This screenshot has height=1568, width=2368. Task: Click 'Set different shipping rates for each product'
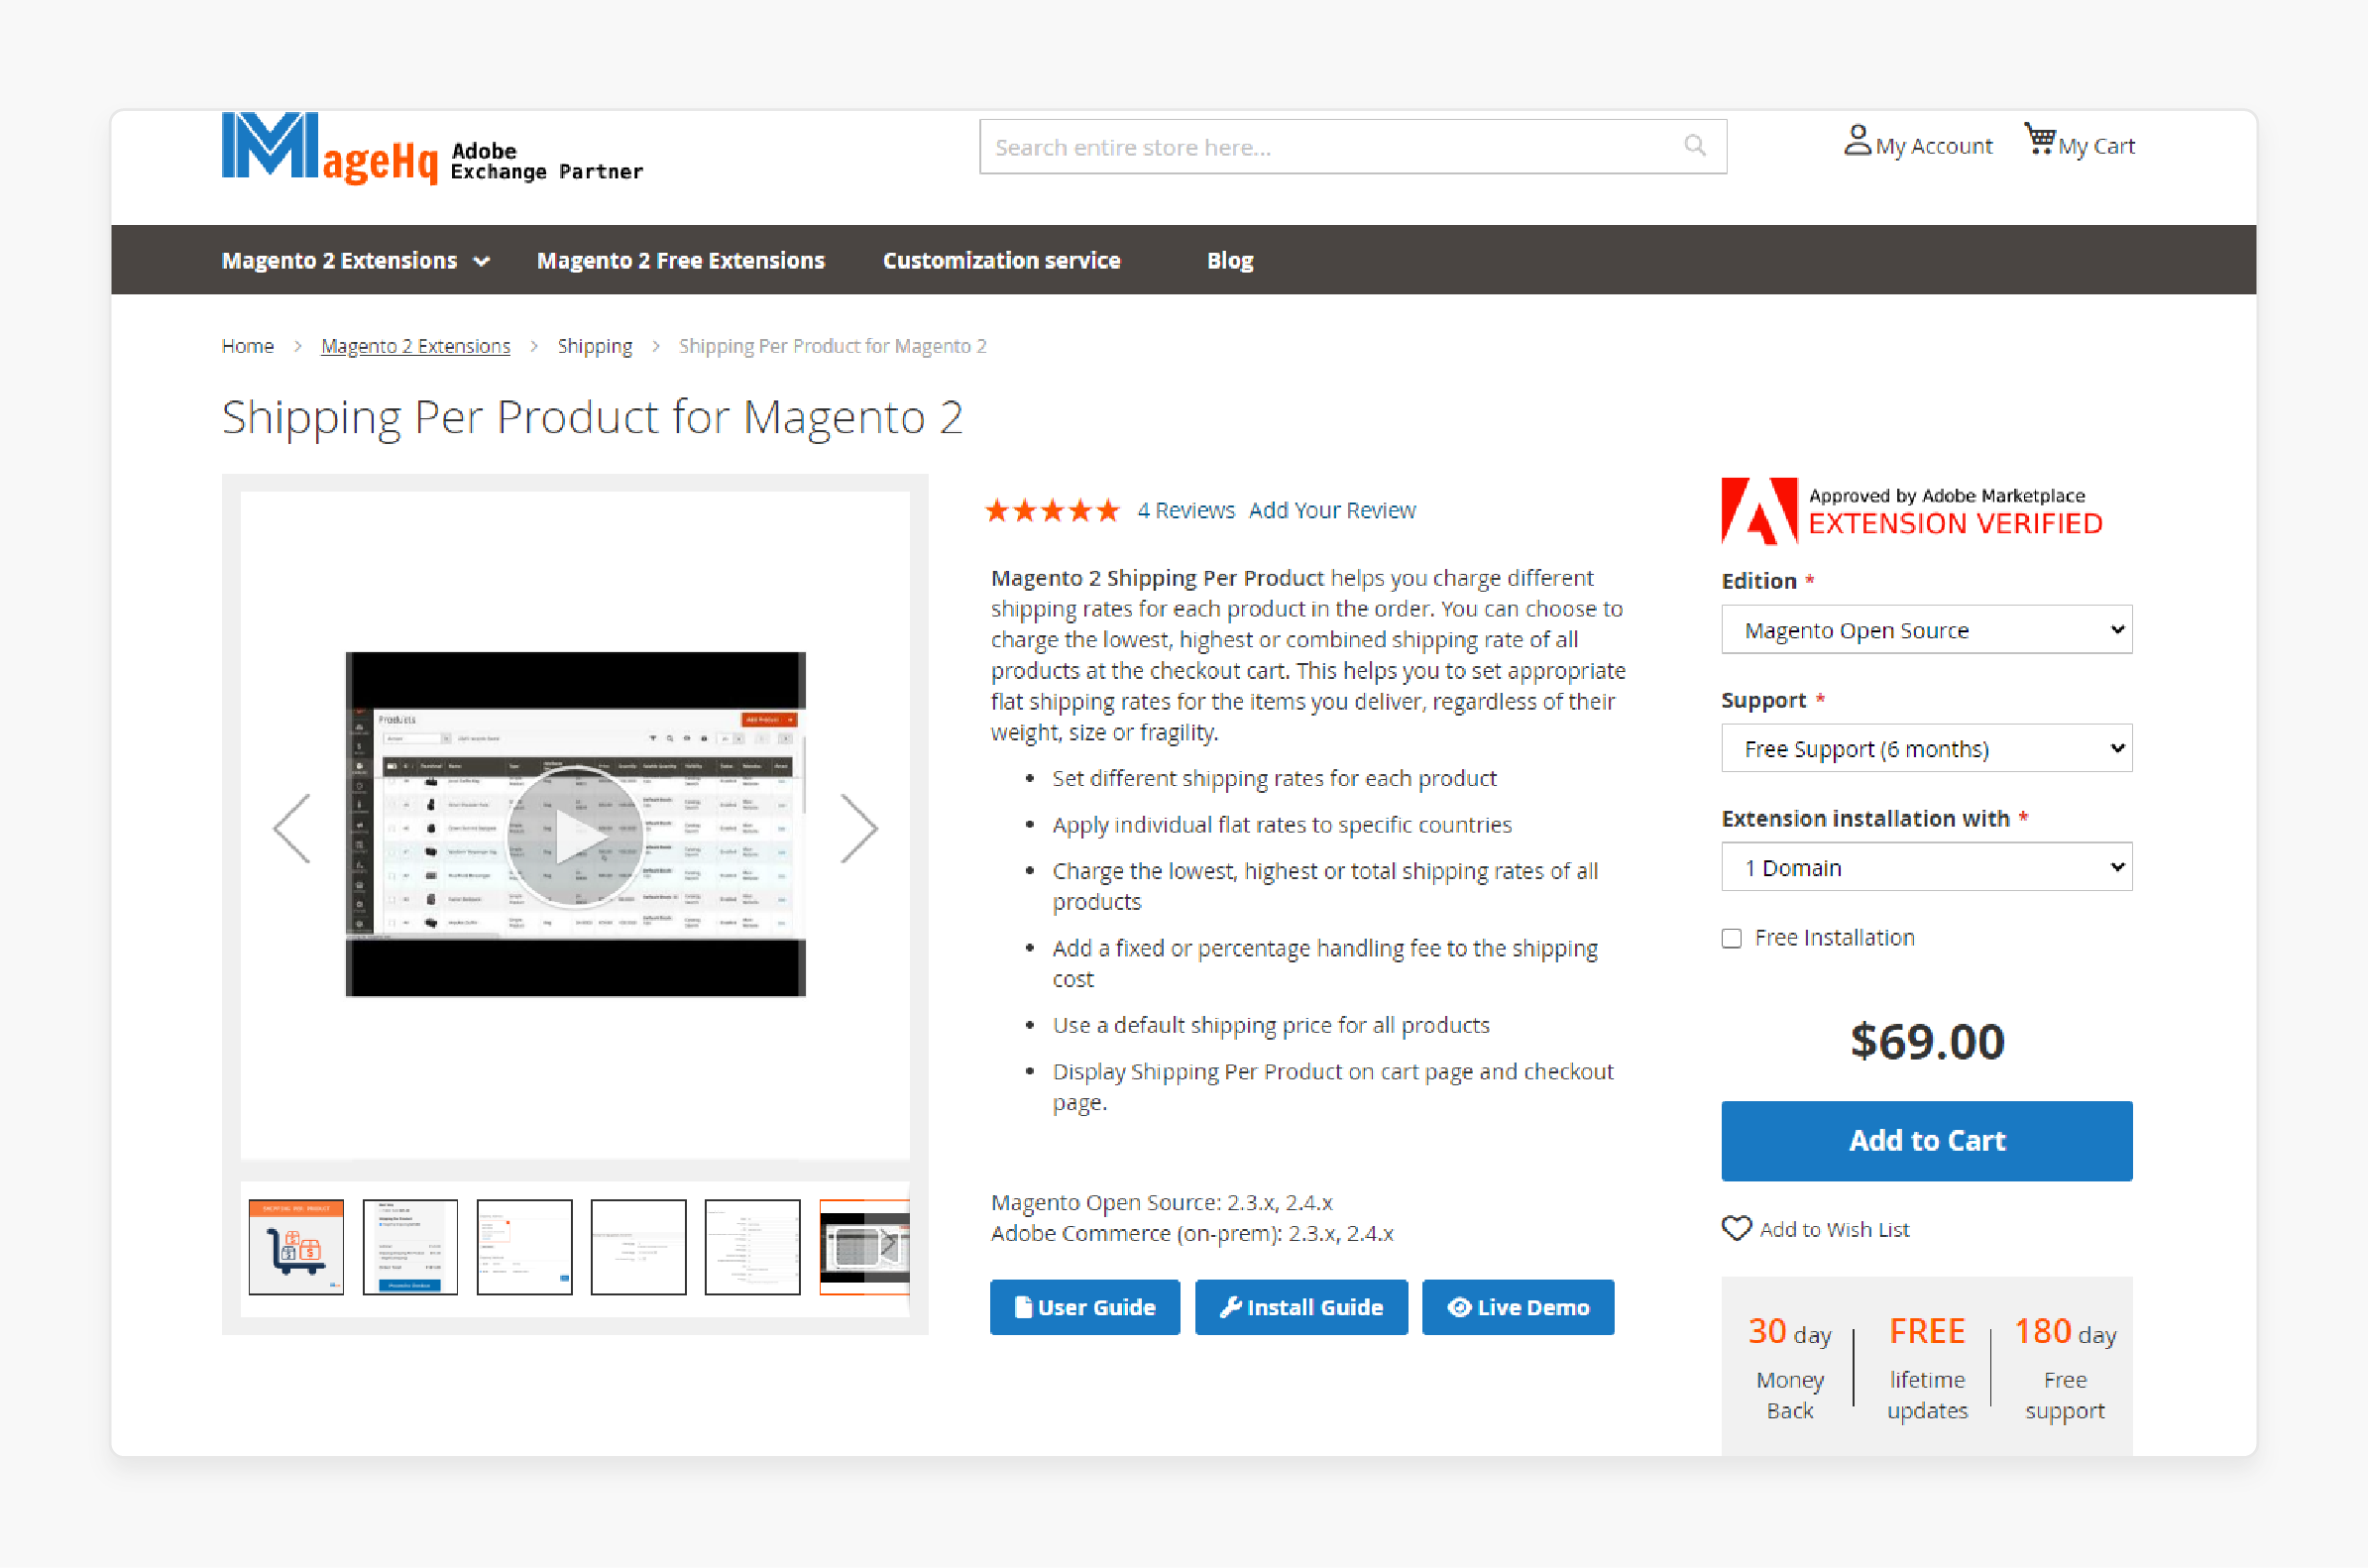[1274, 779]
